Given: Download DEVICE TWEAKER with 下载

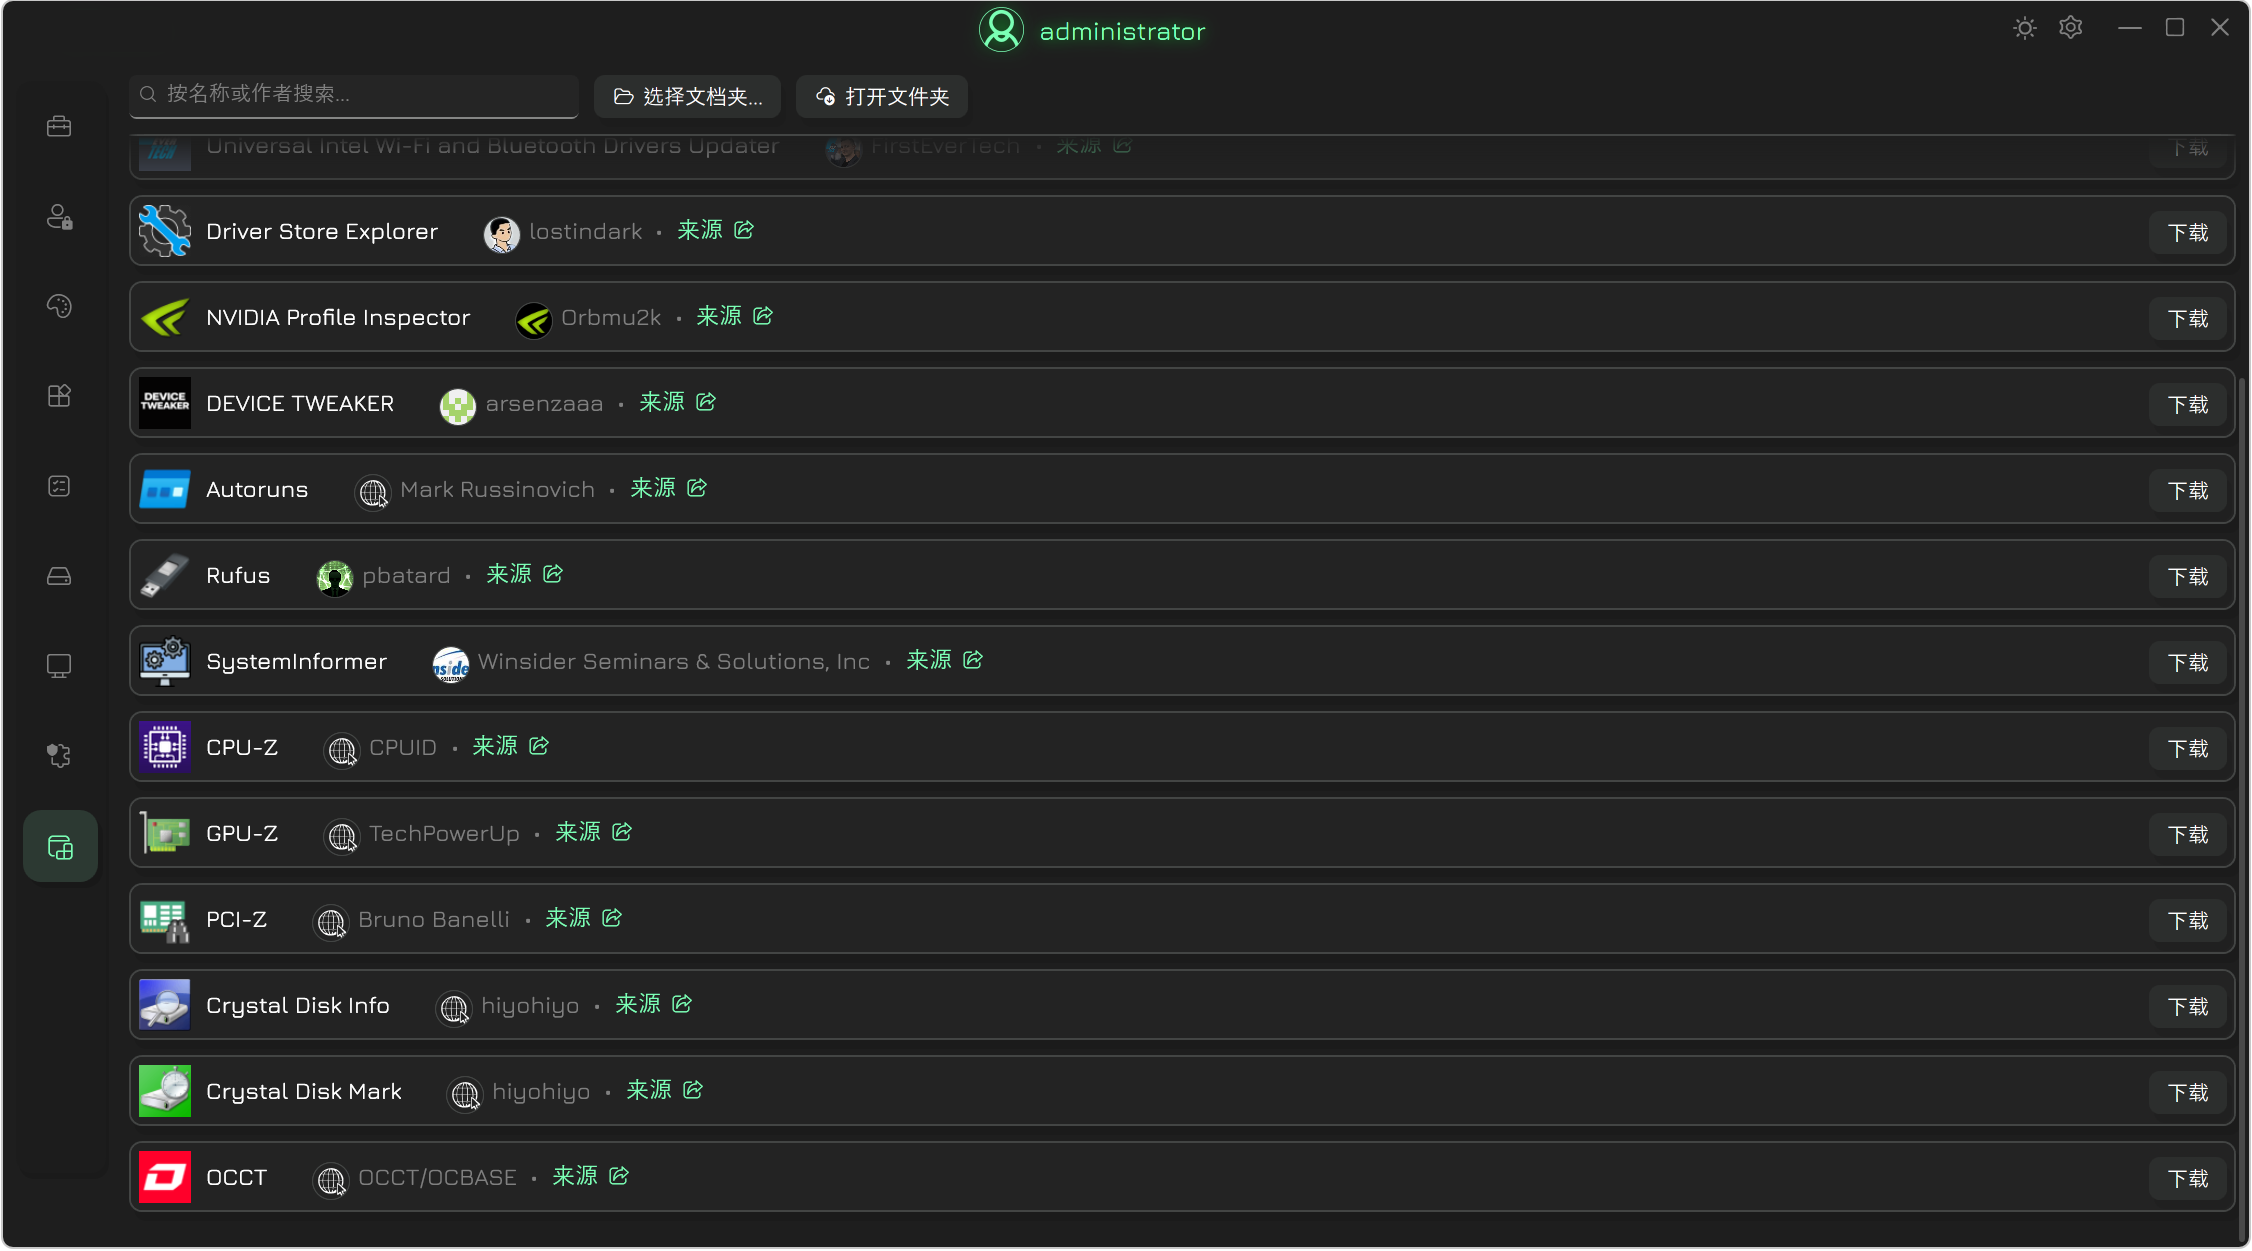Looking at the screenshot, I should (x=2188, y=404).
